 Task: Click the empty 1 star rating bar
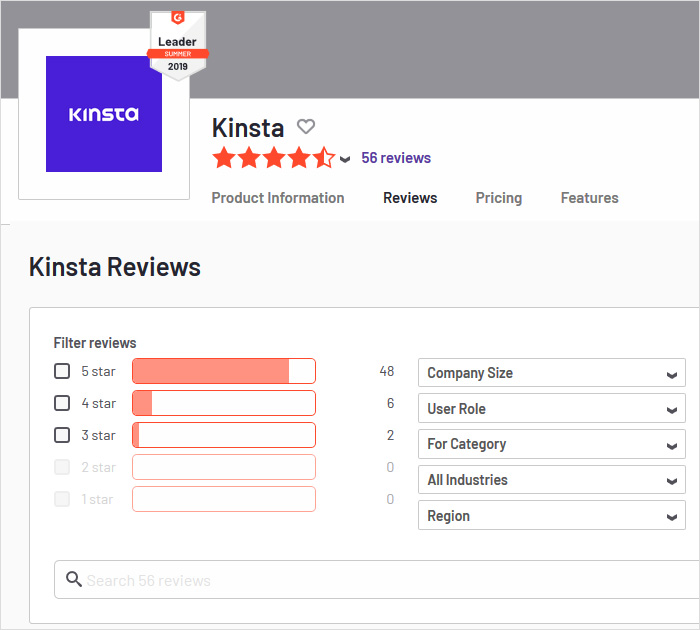(x=224, y=499)
